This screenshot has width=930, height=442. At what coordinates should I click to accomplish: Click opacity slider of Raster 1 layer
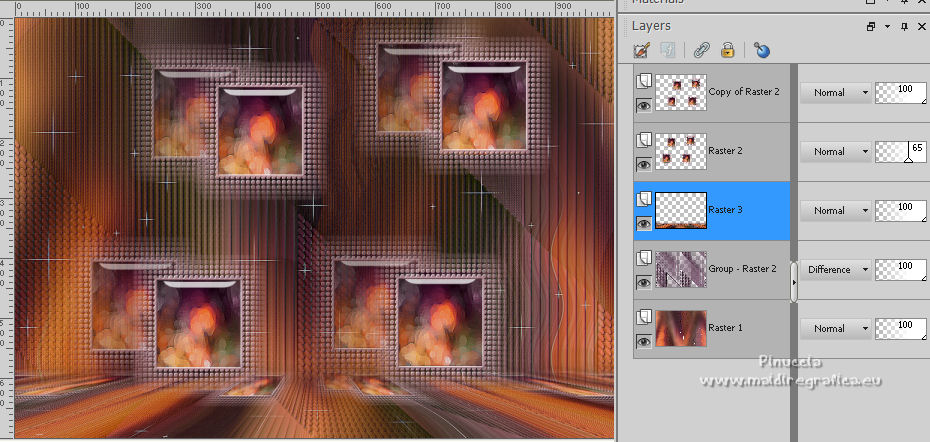tap(901, 328)
